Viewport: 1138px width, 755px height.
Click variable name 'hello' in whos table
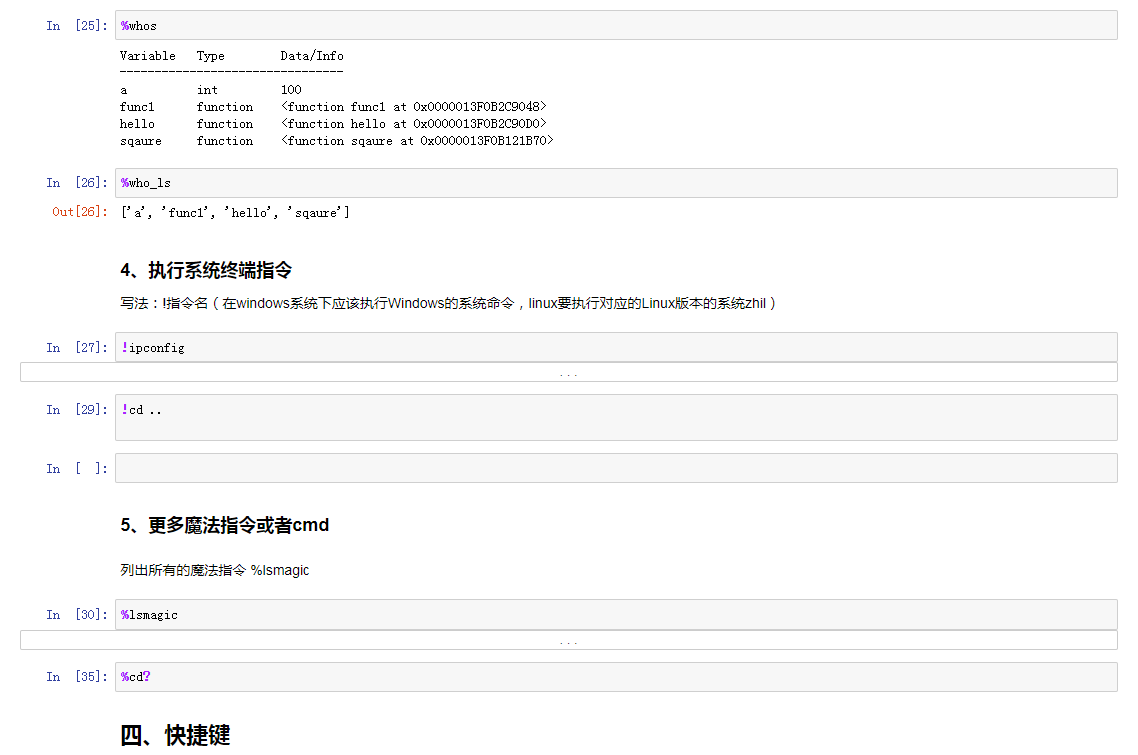point(137,124)
